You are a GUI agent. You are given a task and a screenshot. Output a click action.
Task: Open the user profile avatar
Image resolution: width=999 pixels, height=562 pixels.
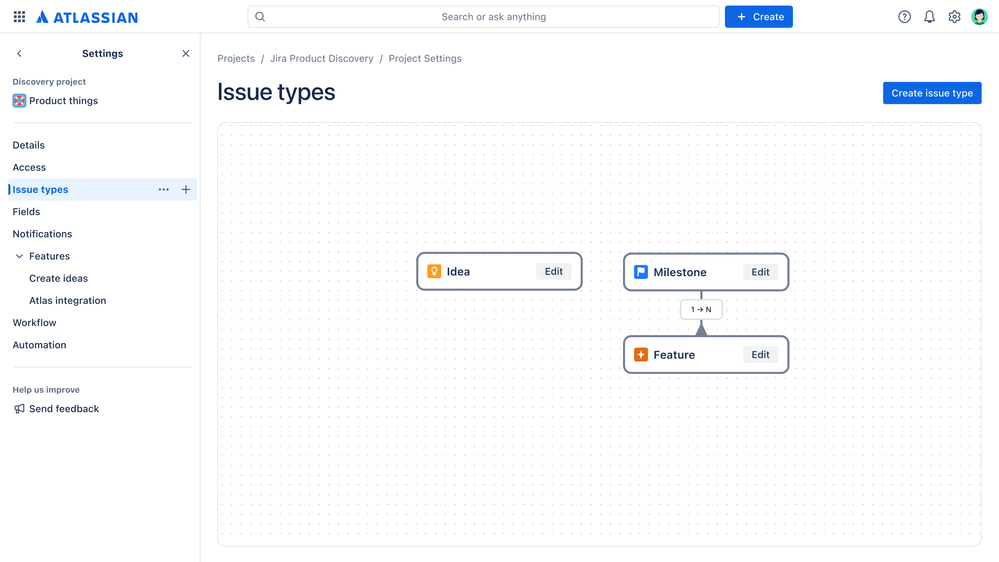979,17
